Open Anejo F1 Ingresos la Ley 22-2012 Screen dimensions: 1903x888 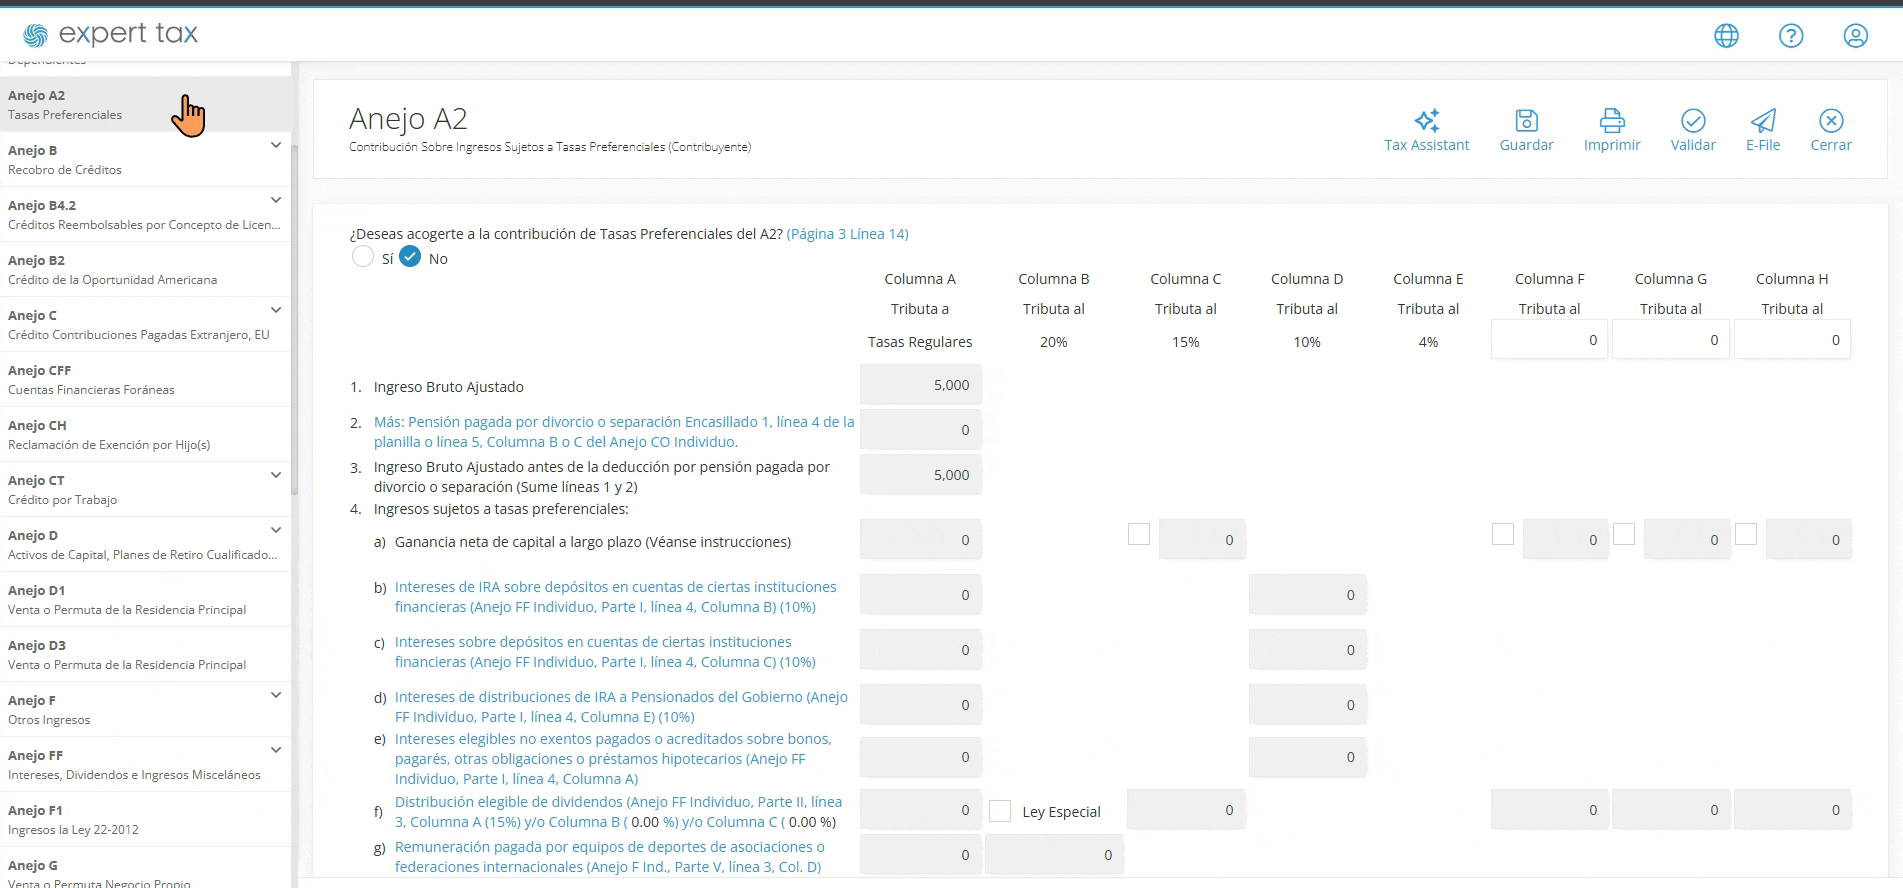click(145, 819)
